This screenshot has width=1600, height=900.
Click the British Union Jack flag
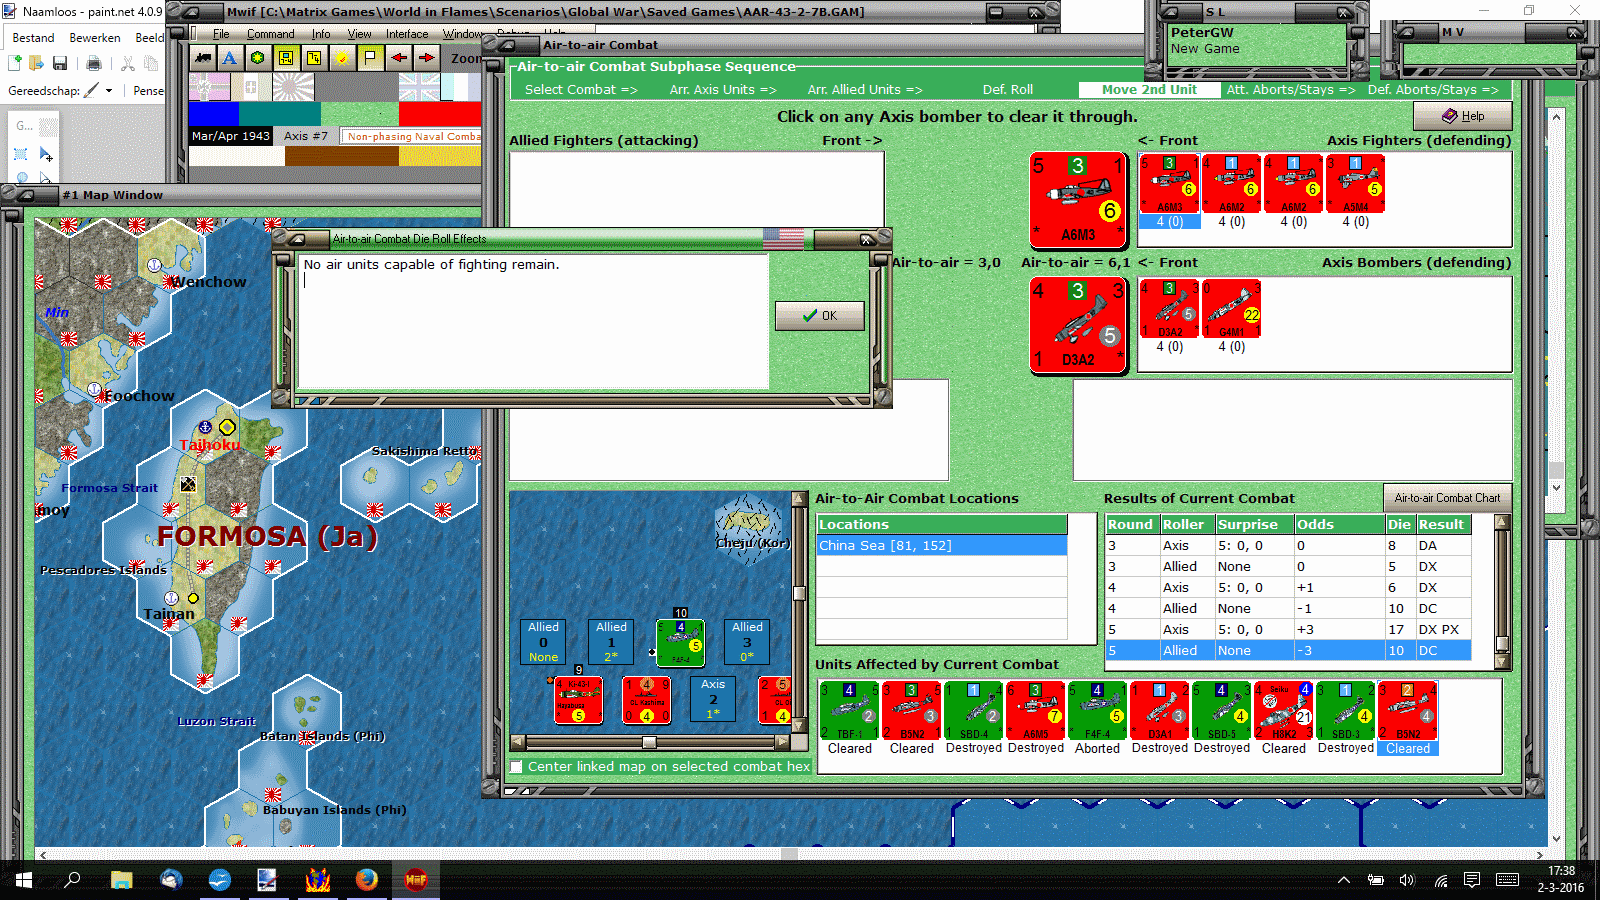point(419,87)
